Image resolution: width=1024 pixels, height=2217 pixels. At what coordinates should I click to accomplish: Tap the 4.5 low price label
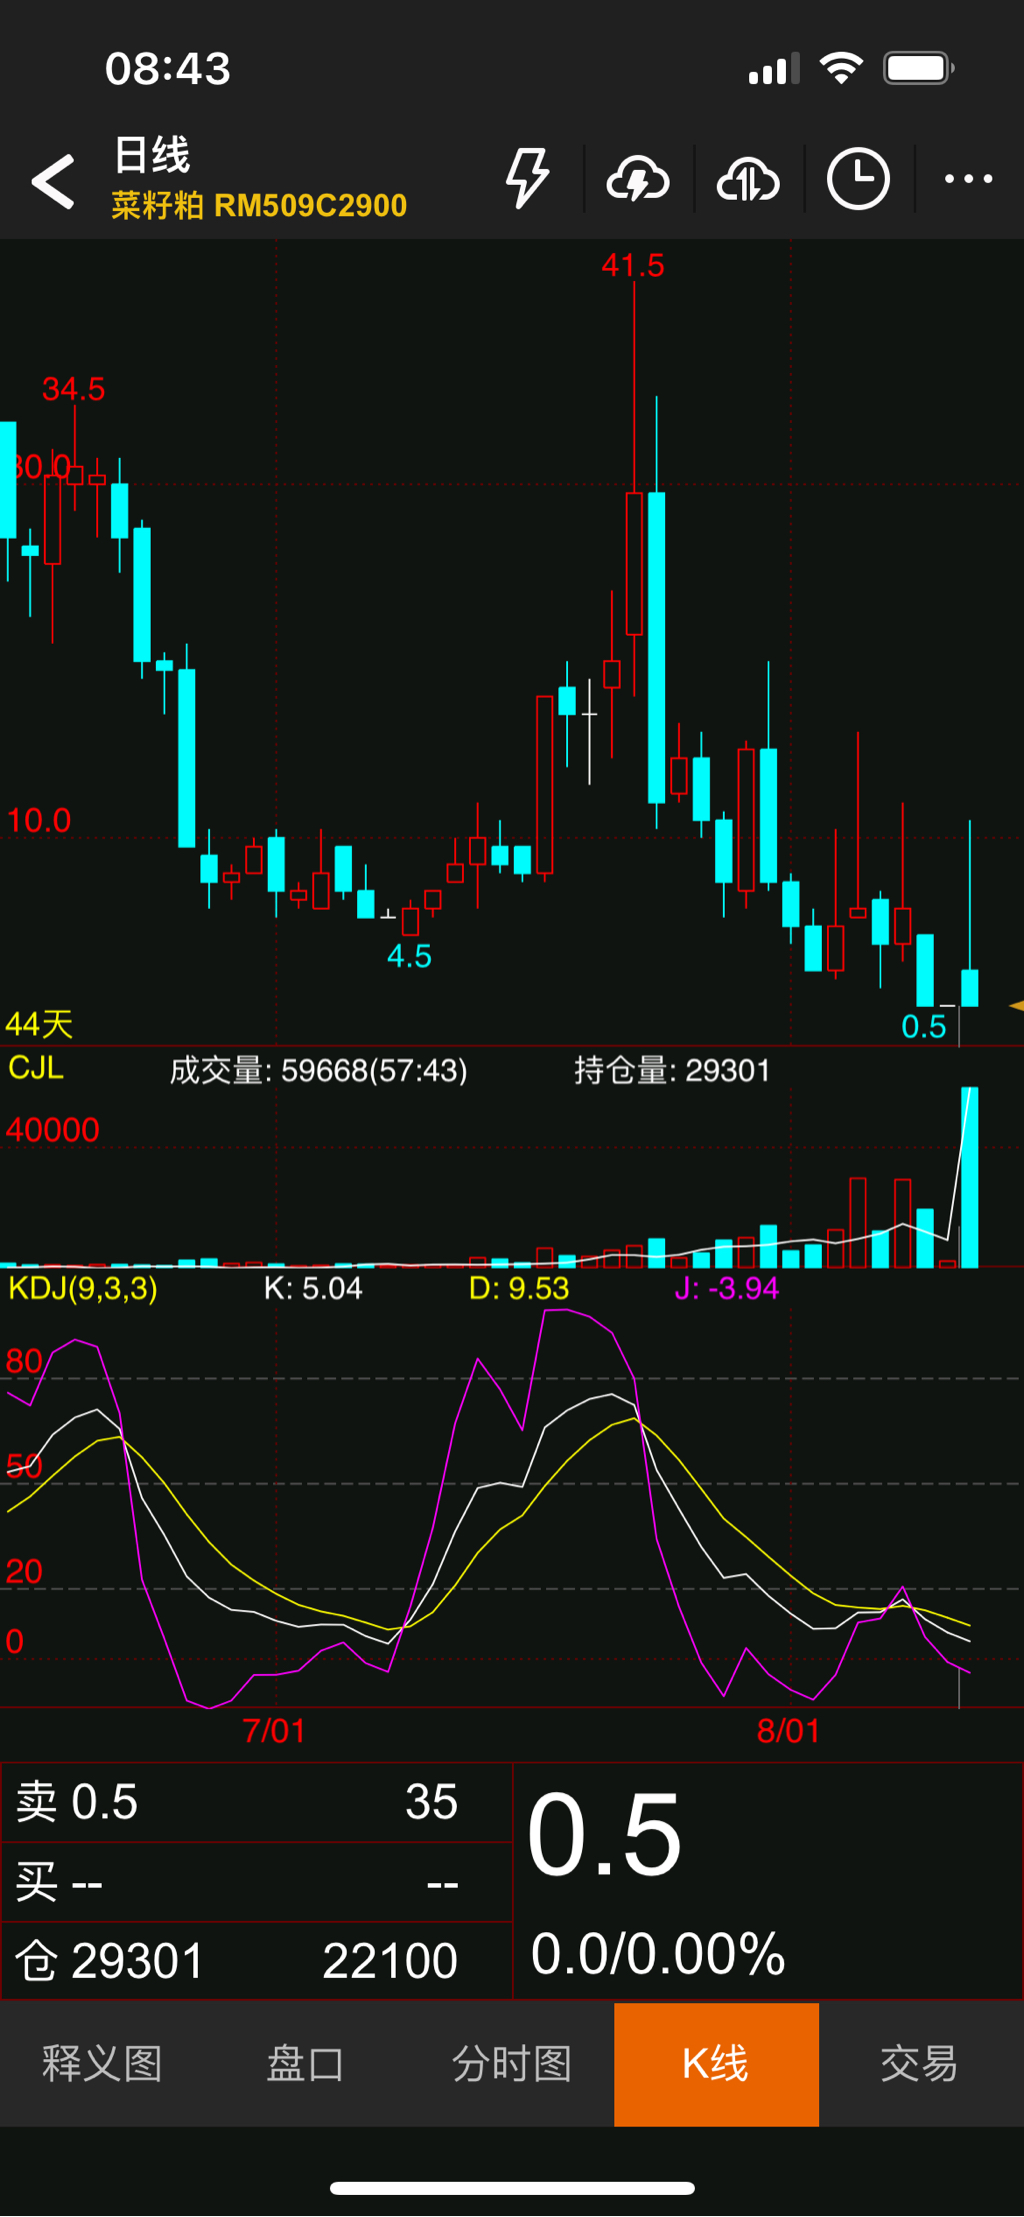(409, 957)
